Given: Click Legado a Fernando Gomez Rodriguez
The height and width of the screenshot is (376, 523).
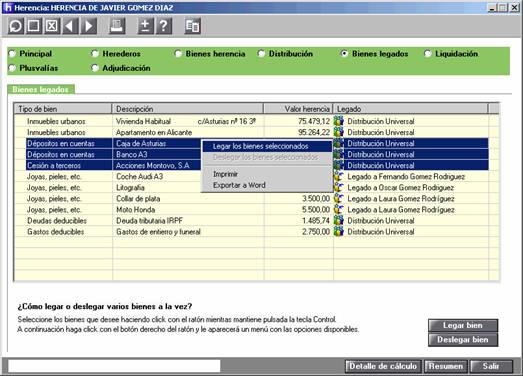Looking at the screenshot, I should coord(406,176).
